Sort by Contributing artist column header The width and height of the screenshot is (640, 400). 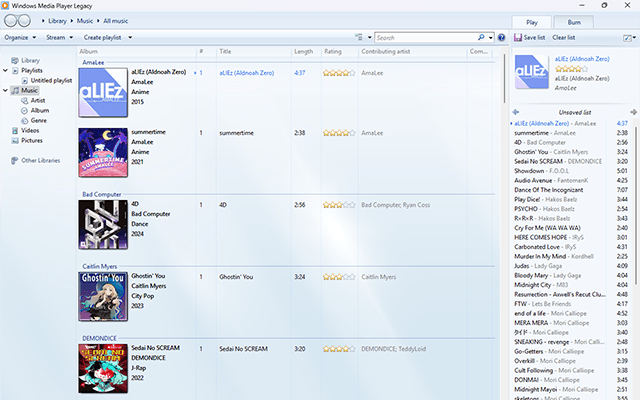coord(386,51)
